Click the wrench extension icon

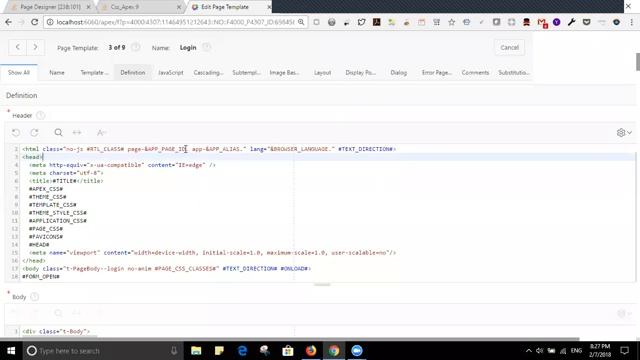[571, 22]
